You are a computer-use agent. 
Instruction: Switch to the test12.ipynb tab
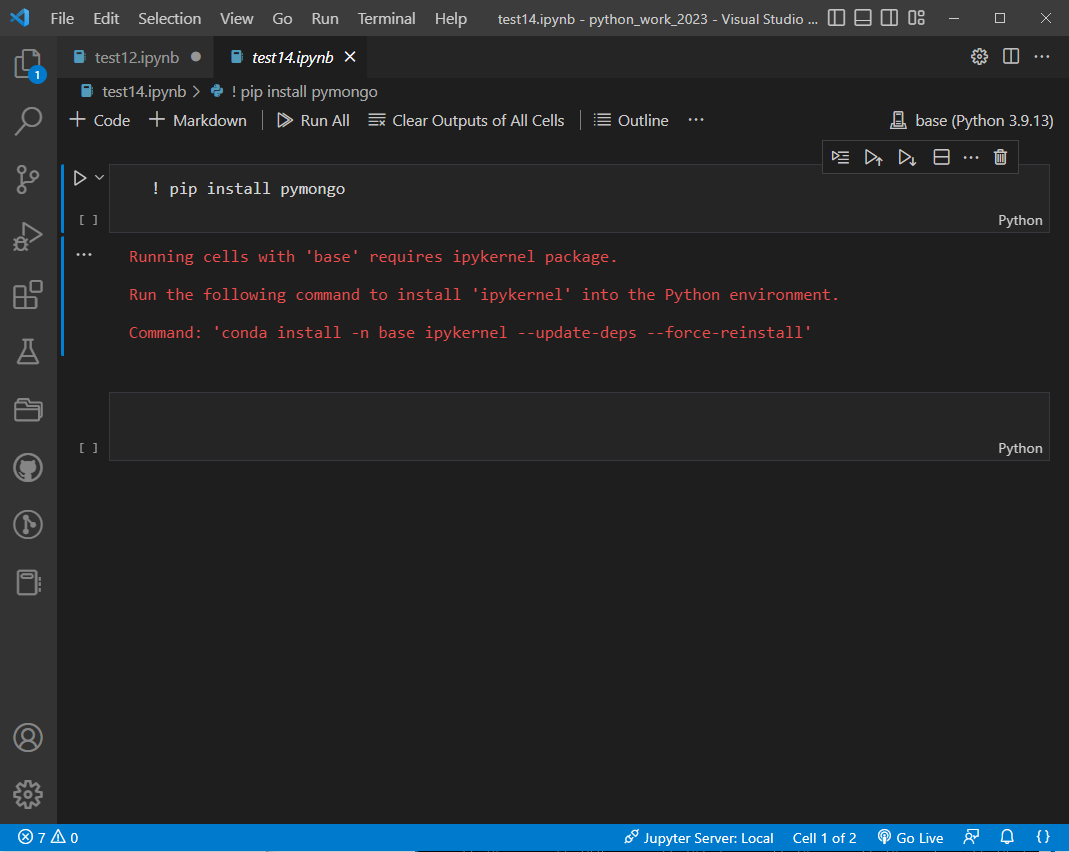pyautogui.click(x=135, y=57)
